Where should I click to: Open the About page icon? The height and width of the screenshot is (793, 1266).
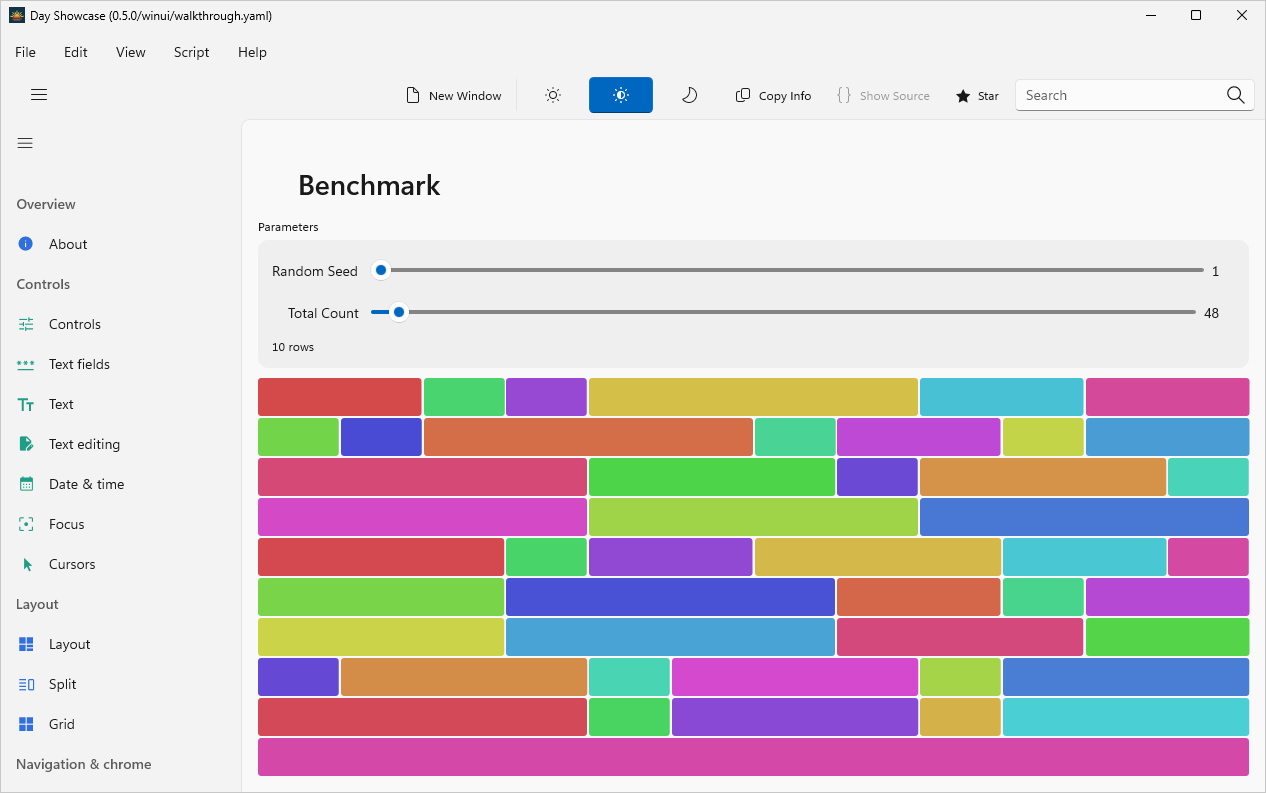[x=26, y=244]
